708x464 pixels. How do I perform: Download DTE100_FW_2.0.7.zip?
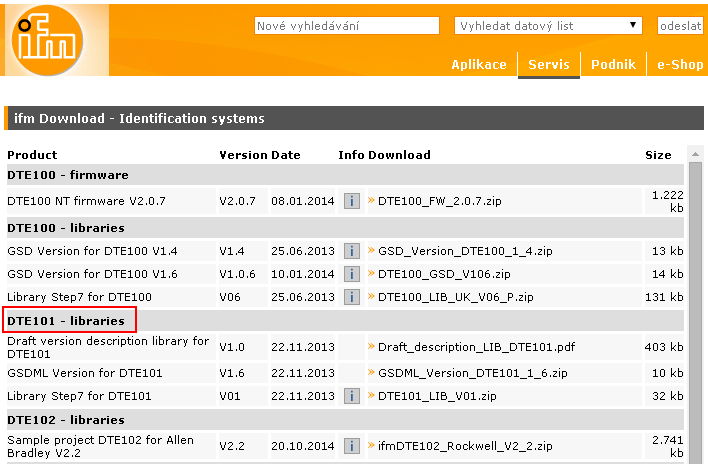pyautogui.click(x=439, y=201)
